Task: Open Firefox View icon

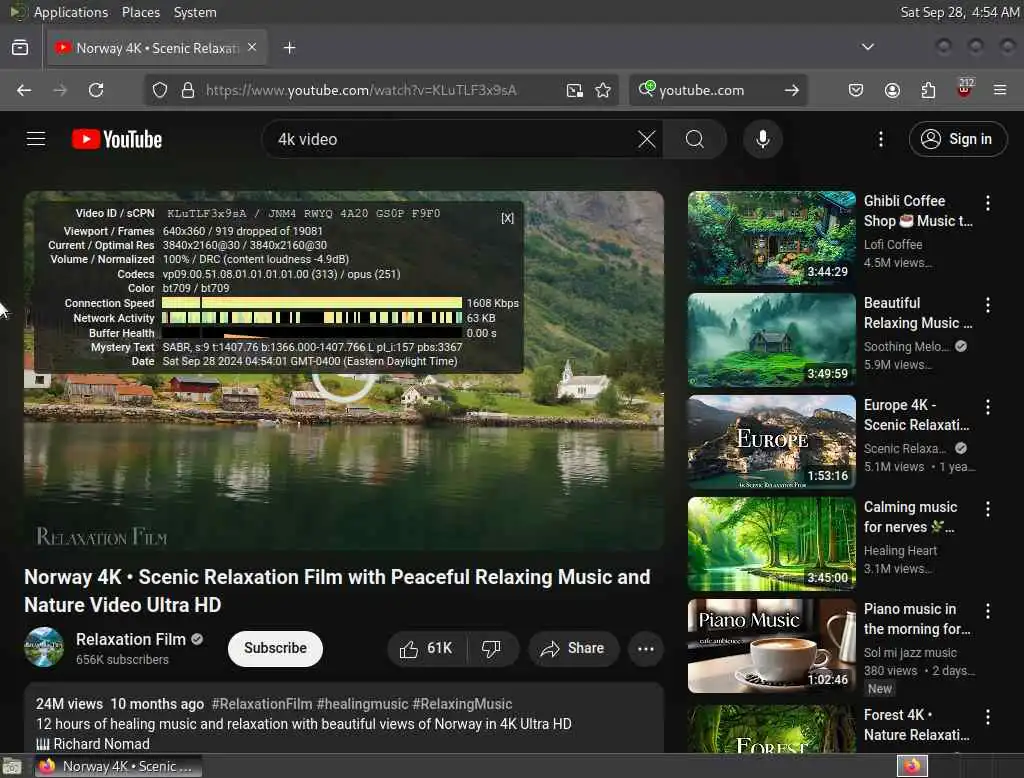Action: point(20,48)
